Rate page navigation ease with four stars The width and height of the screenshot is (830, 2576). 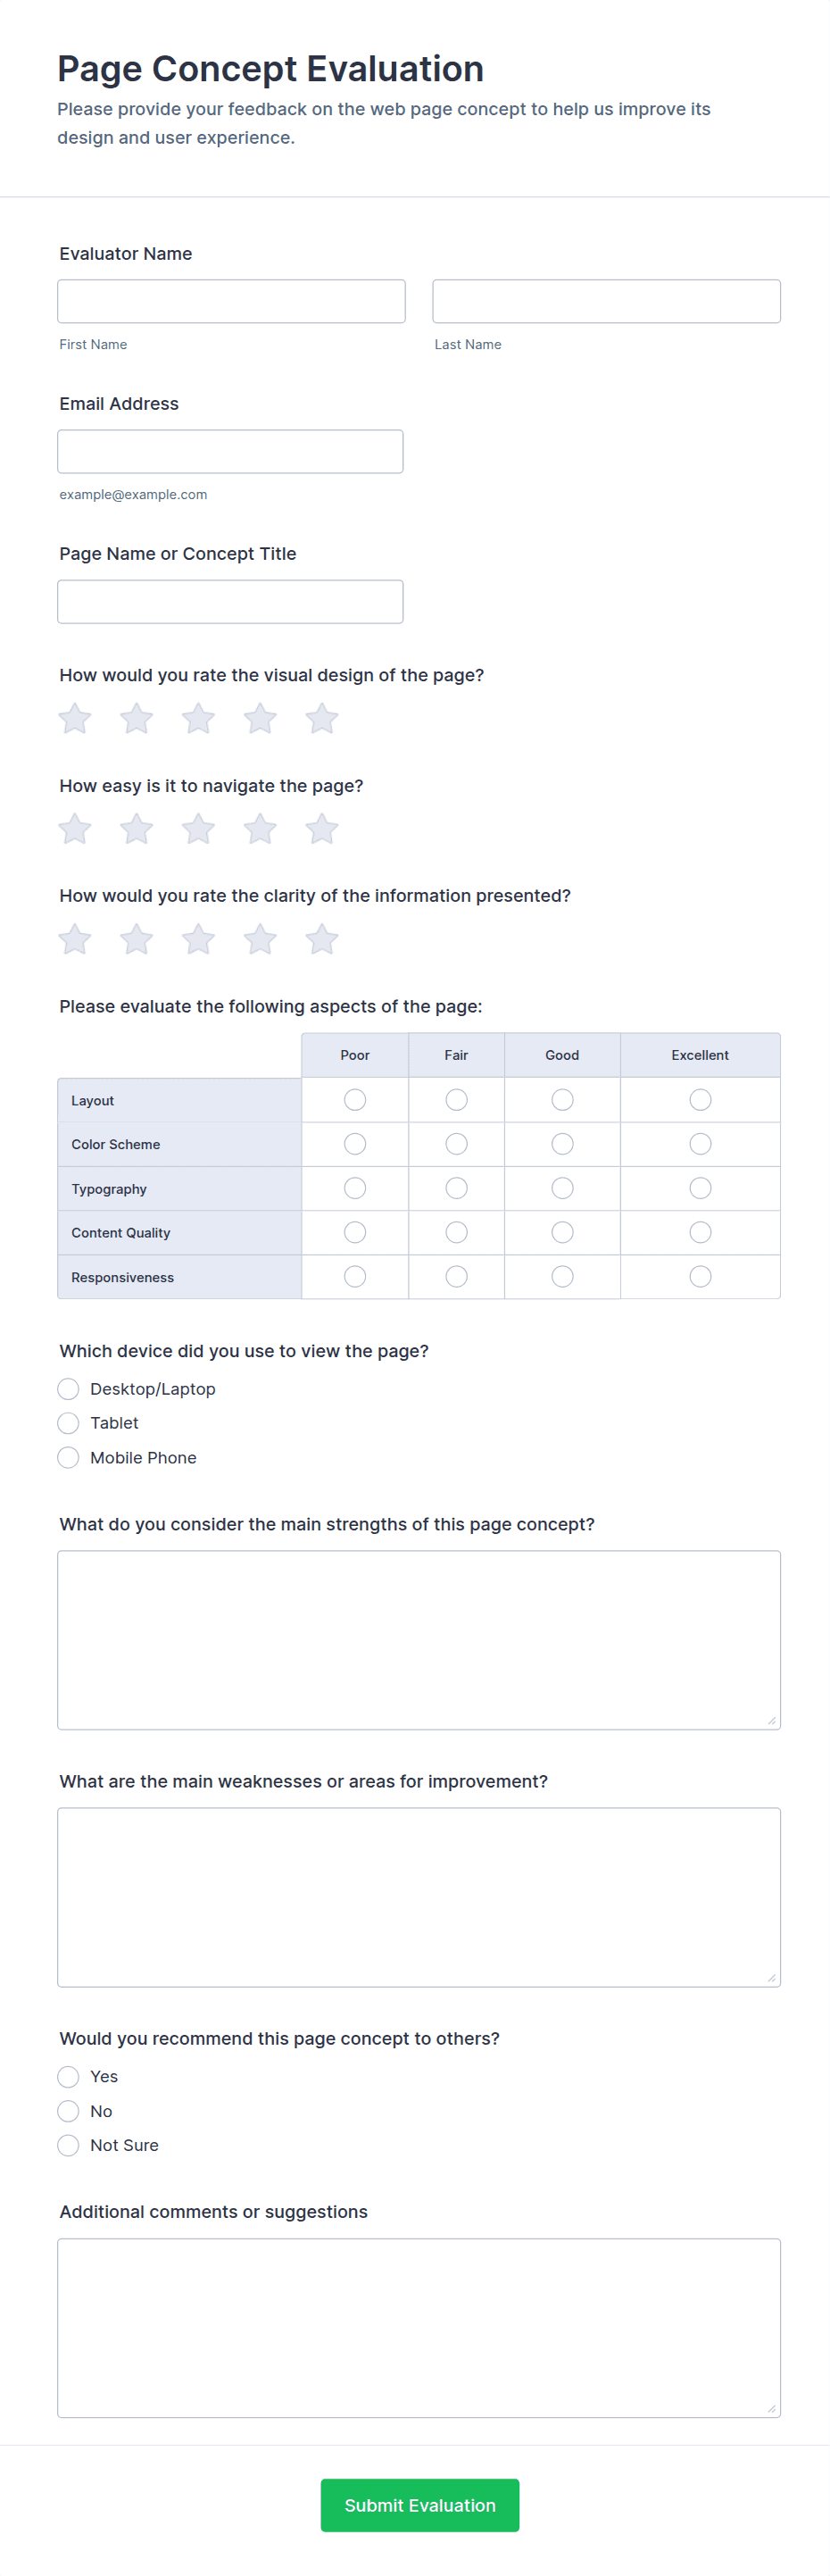pyautogui.click(x=260, y=828)
